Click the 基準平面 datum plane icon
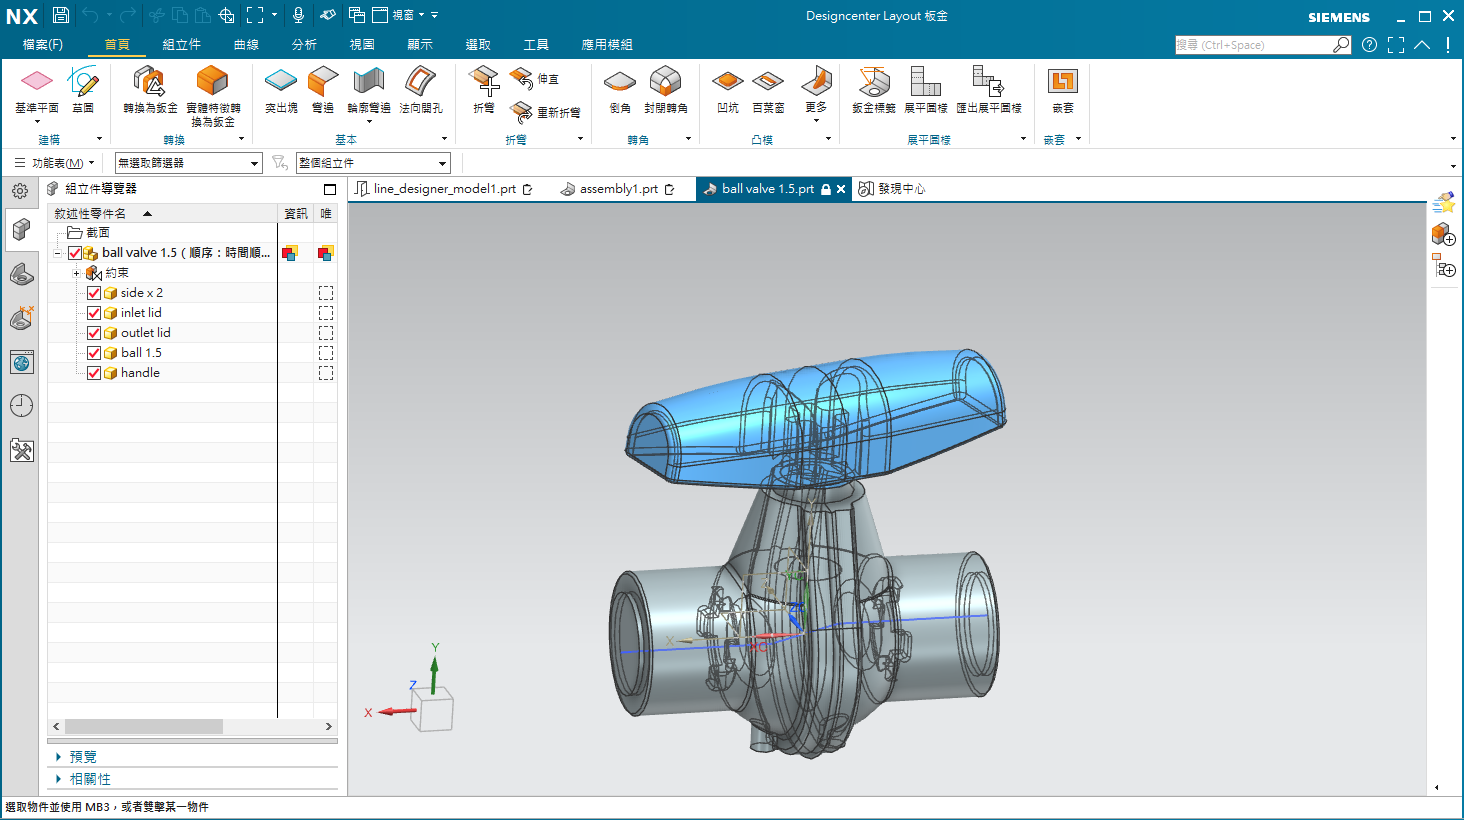This screenshot has width=1464, height=820. point(36,82)
